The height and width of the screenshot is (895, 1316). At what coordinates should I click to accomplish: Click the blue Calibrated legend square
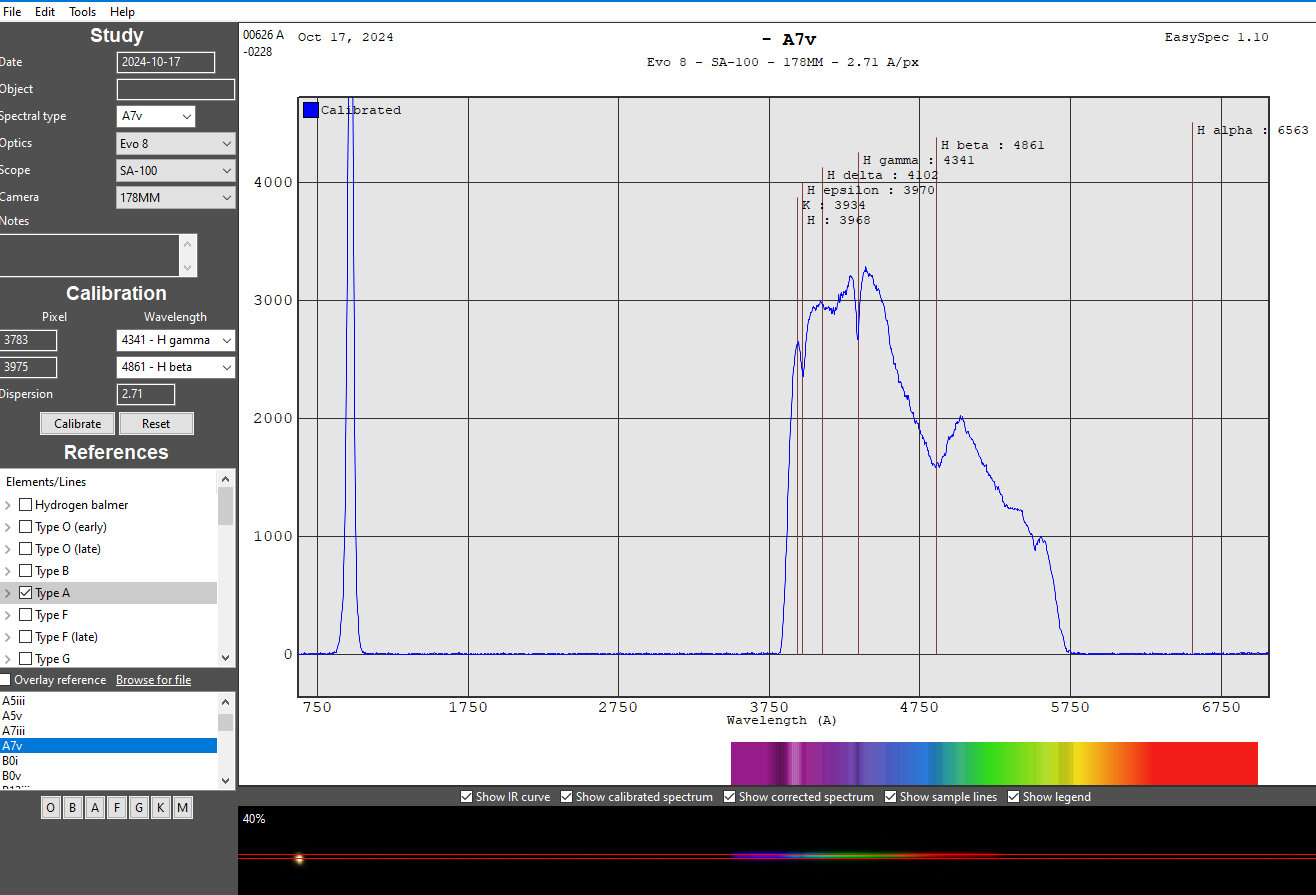point(310,110)
